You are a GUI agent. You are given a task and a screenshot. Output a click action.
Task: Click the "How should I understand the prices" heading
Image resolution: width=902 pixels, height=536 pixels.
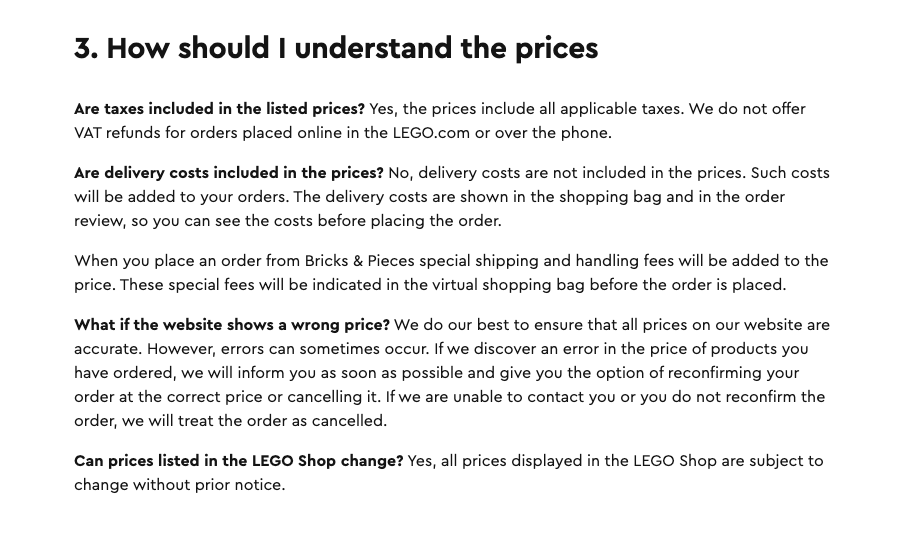[336, 49]
